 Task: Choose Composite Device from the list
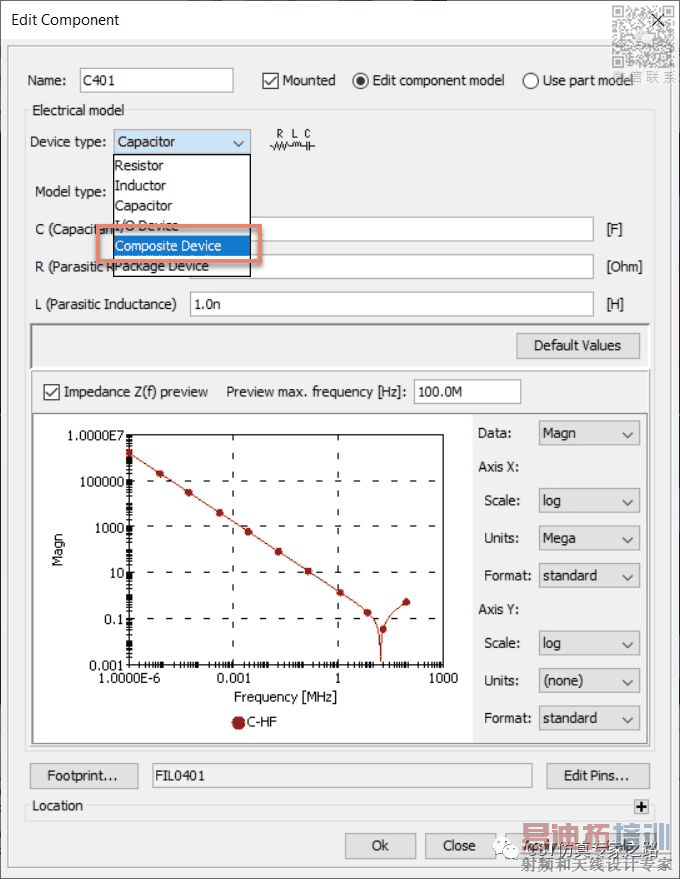click(x=182, y=246)
